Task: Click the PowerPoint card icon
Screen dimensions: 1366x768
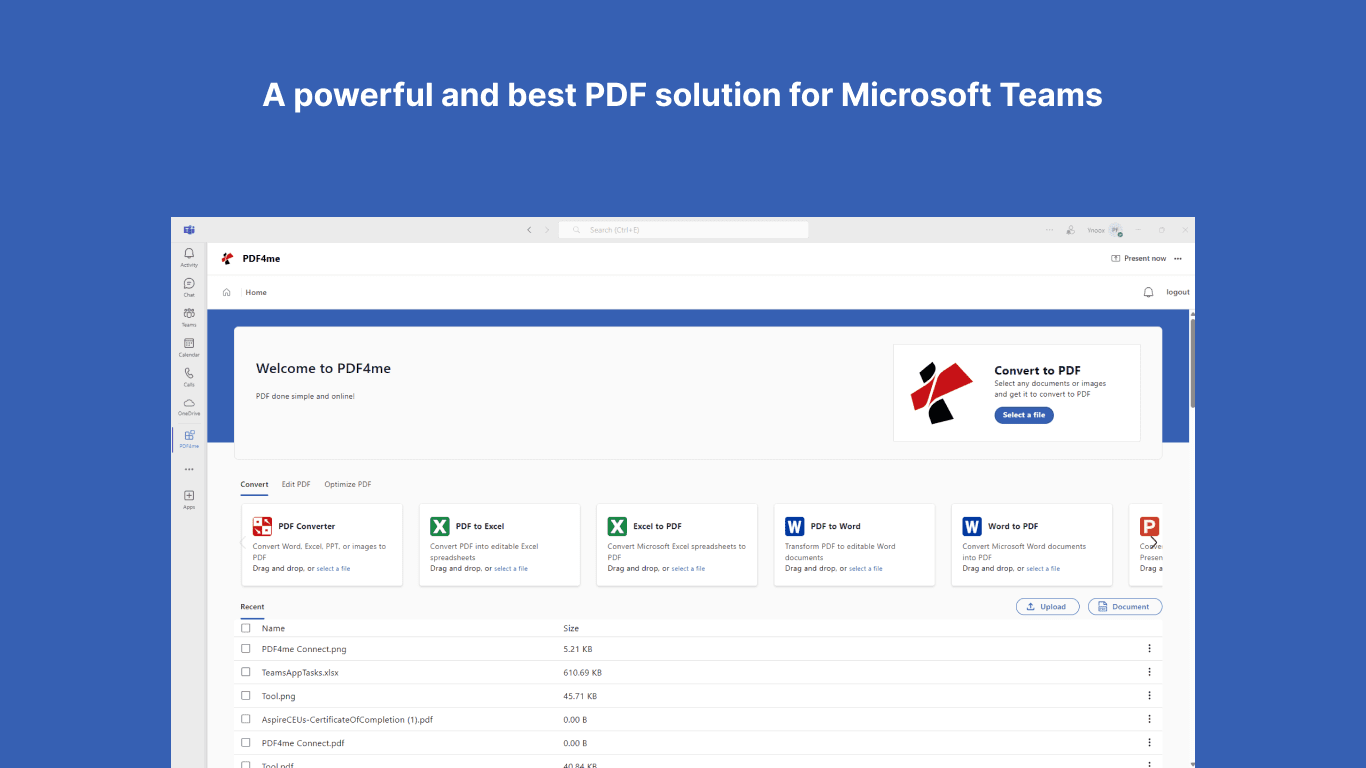Action: pos(1149,526)
